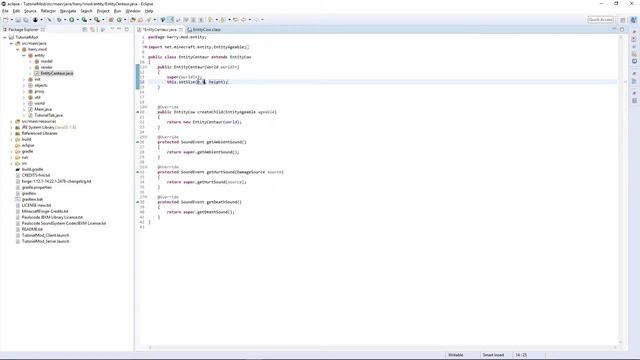Open the File menu
Viewport: 640px width, 360px height.
5,11
